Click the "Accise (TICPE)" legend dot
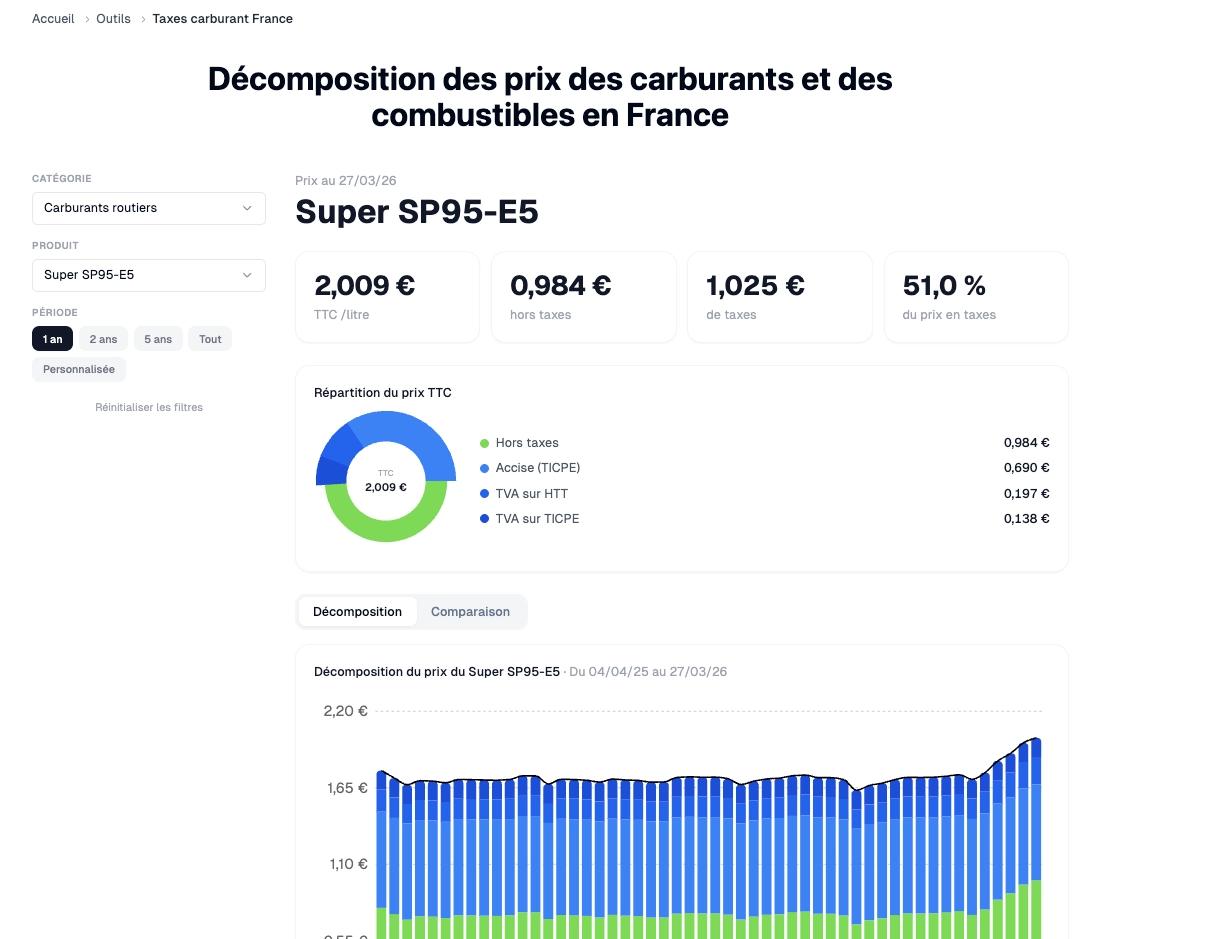The width and height of the screenshot is (1210, 939). tap(485, 468)
